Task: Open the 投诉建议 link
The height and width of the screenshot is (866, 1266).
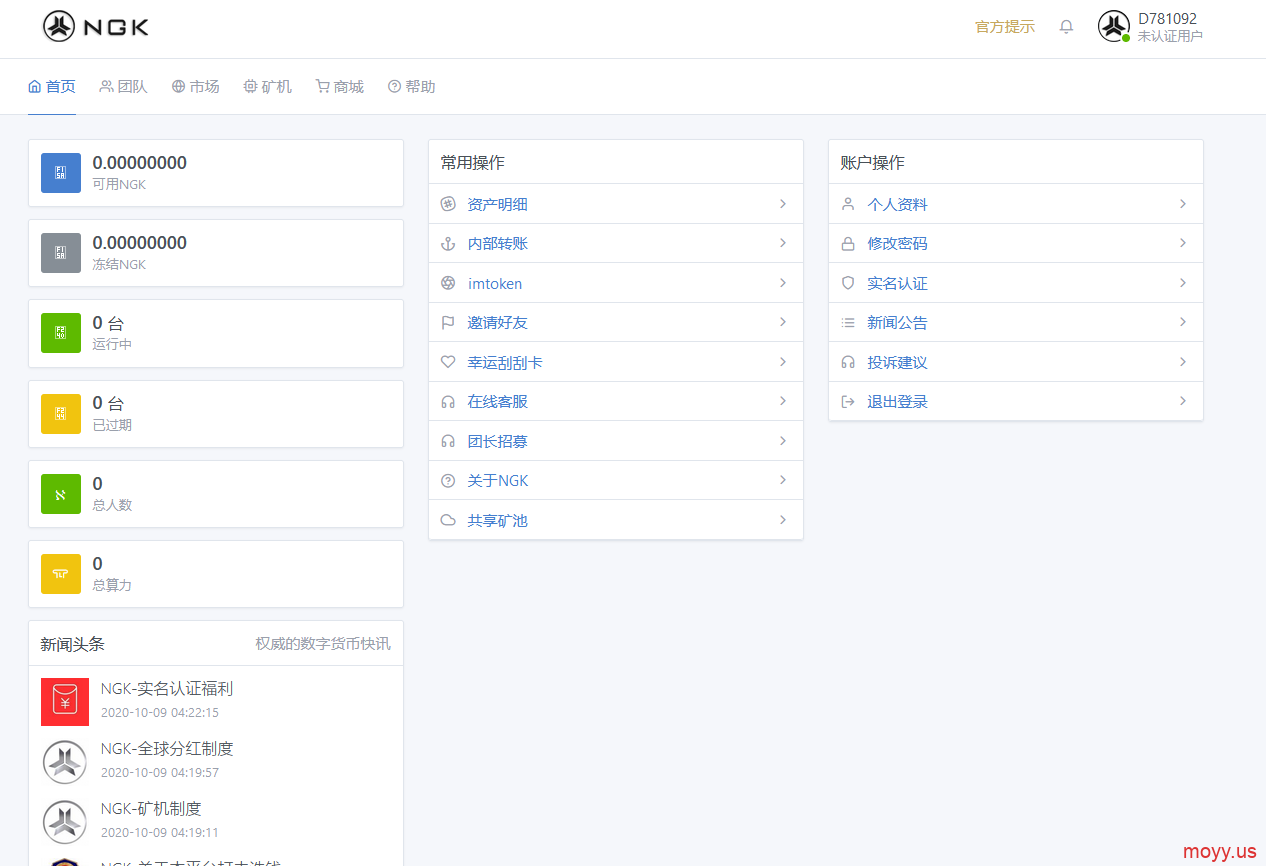Action: (x=898, y=362)
